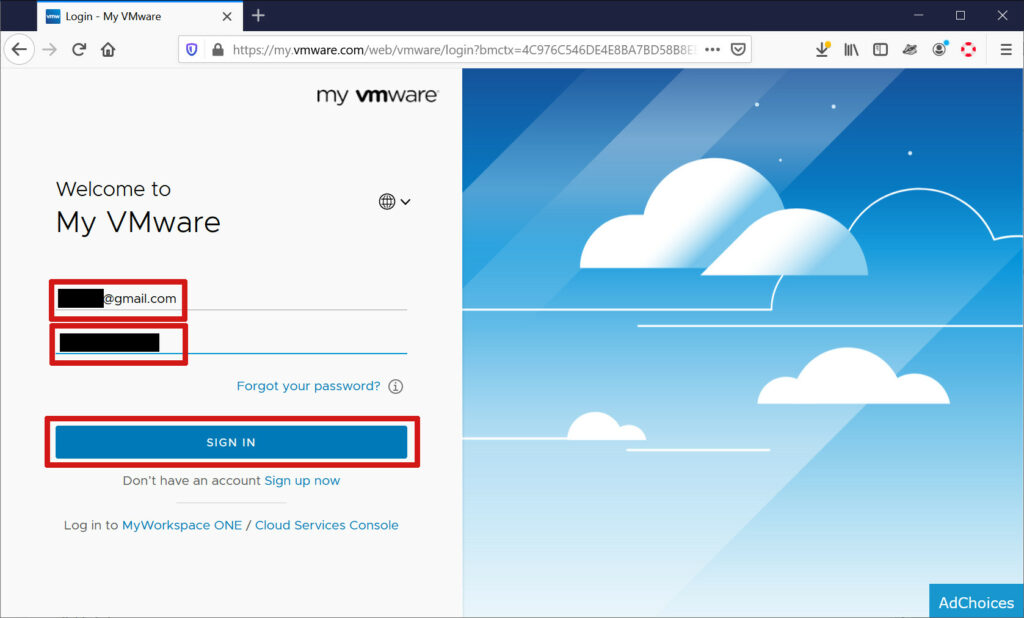Open Firefox account avatar menu

tap(940, 49)
